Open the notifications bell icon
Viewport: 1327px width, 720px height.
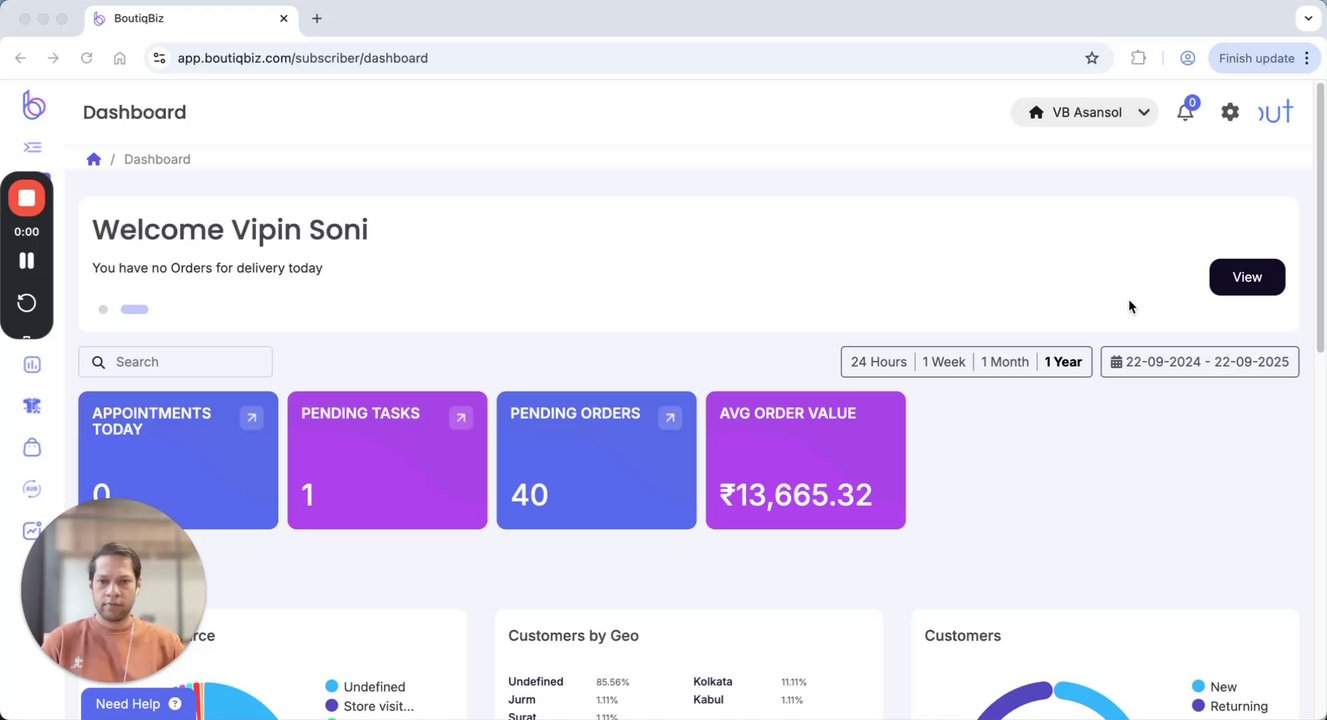click(x=1185, y=112)
